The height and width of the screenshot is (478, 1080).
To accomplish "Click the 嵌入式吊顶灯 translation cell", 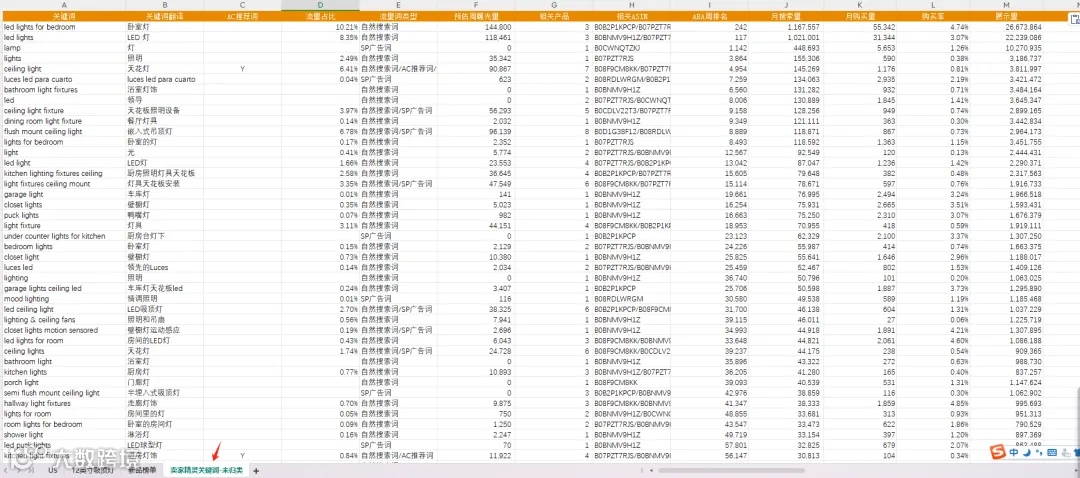I will 165,132.
